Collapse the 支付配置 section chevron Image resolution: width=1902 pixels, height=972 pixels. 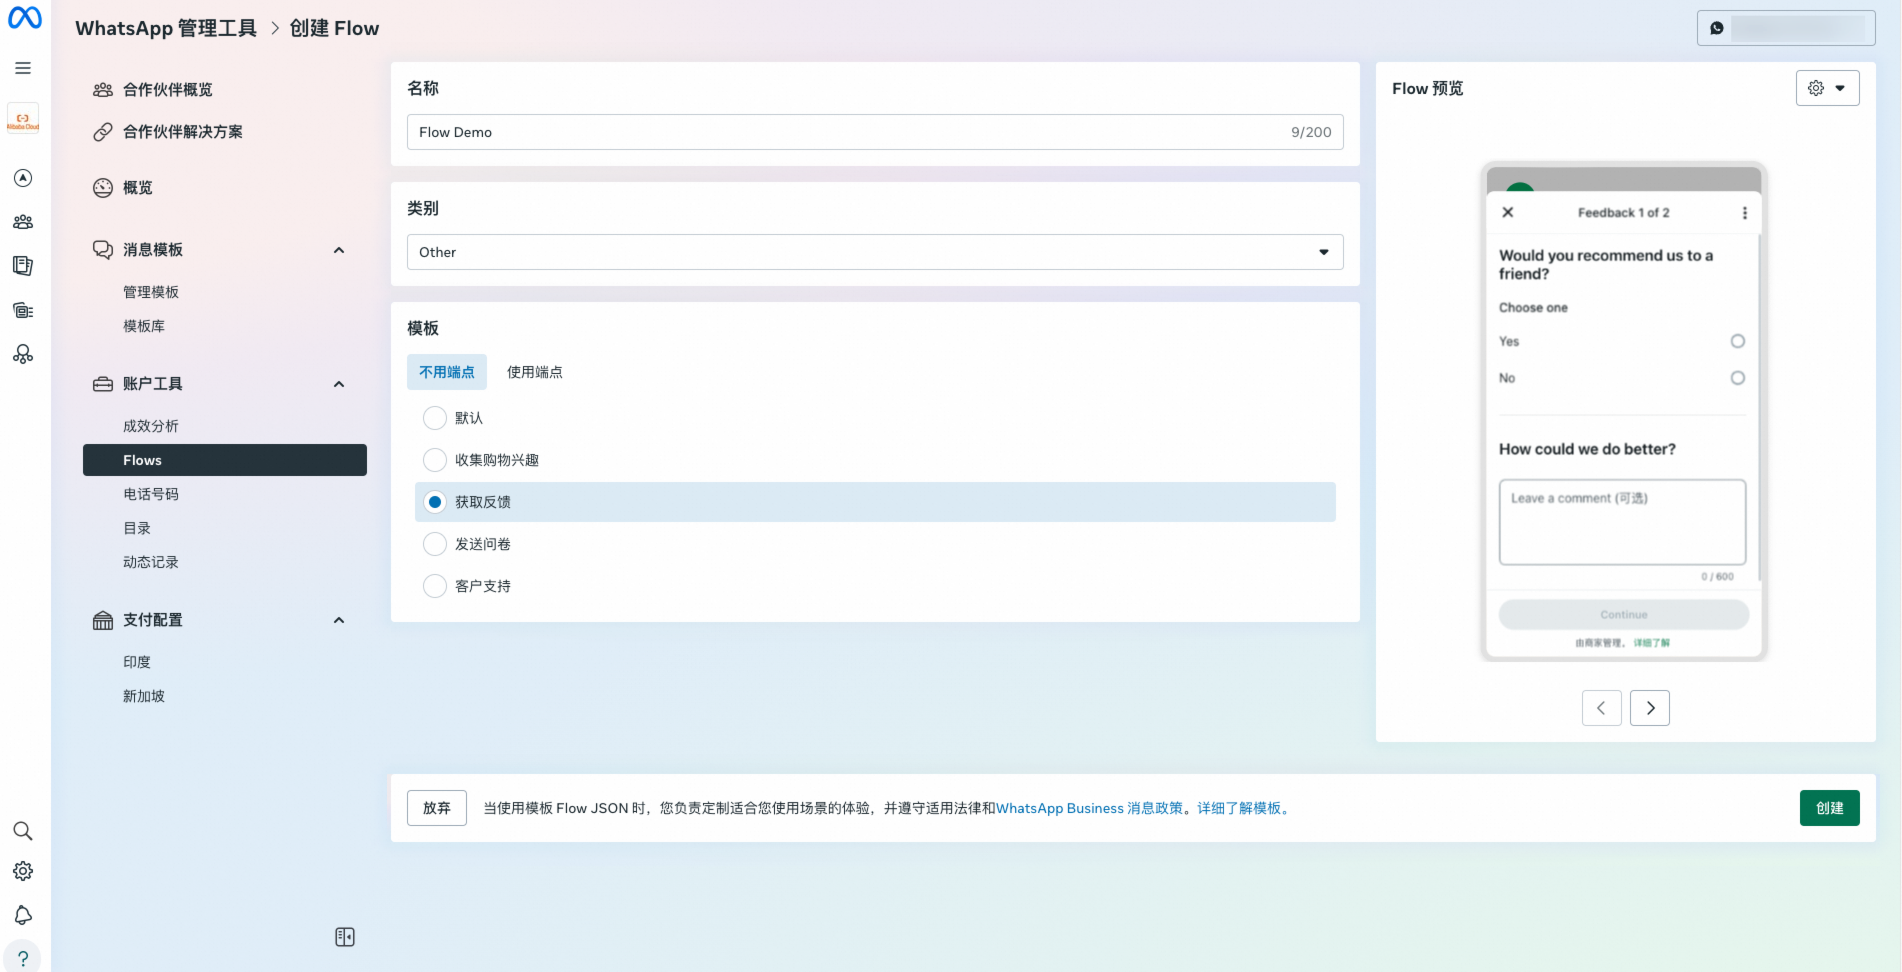tap(339, 620)
